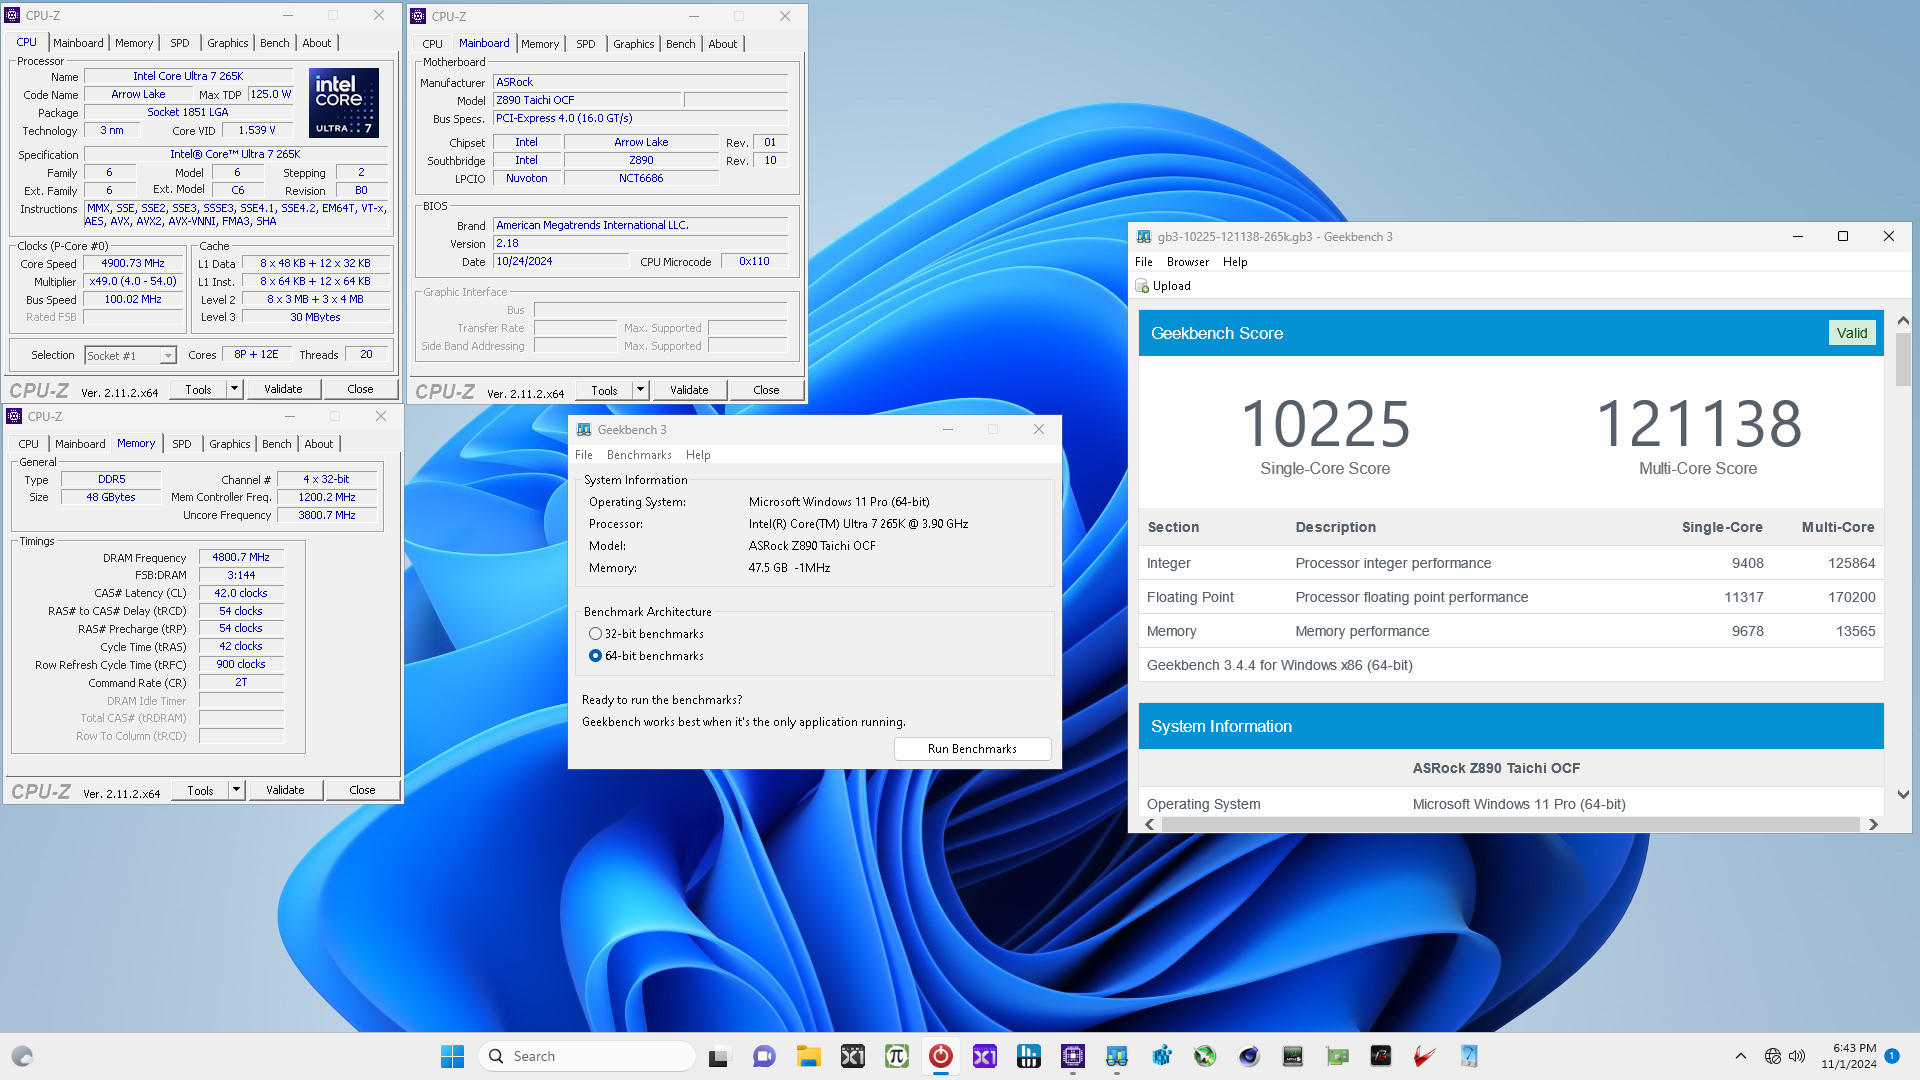Open the dark monitor chip taskbar icon

[1293, 1056]
